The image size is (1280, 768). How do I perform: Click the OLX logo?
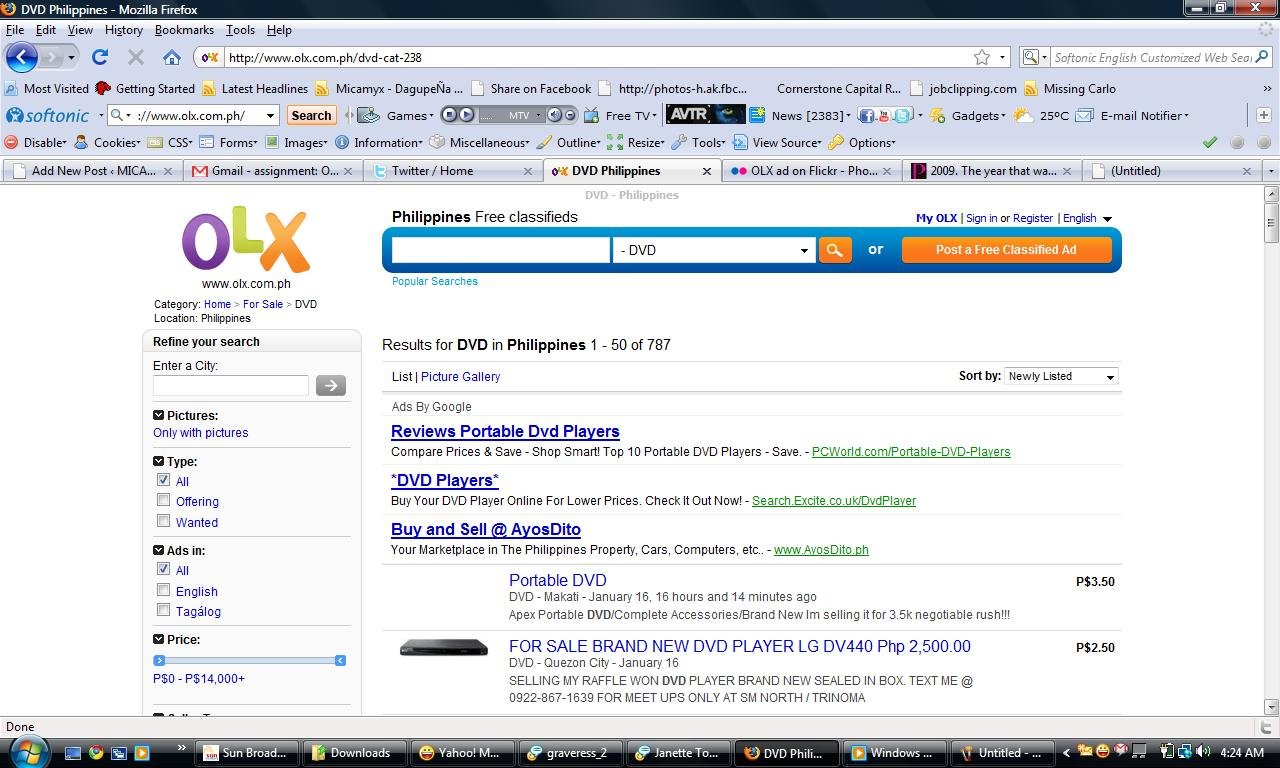(x=246, y=239)
